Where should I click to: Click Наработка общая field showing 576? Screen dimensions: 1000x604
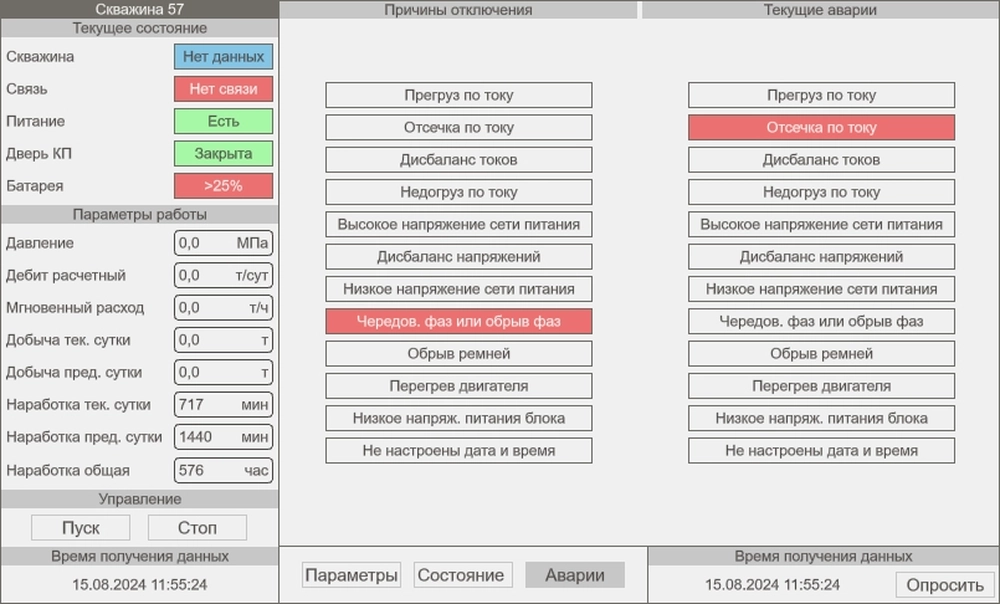223,470
